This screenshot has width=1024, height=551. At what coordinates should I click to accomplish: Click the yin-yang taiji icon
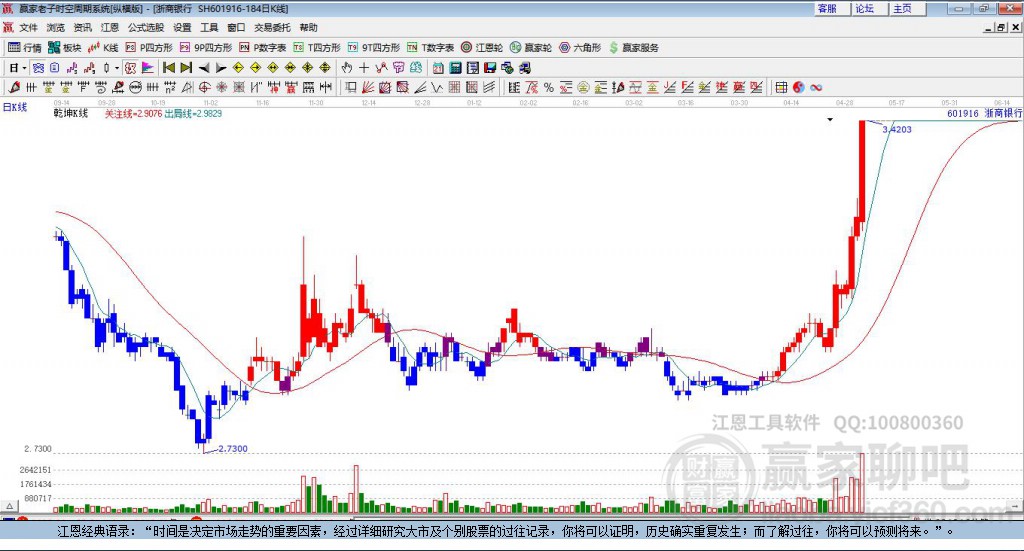[798, 87]
